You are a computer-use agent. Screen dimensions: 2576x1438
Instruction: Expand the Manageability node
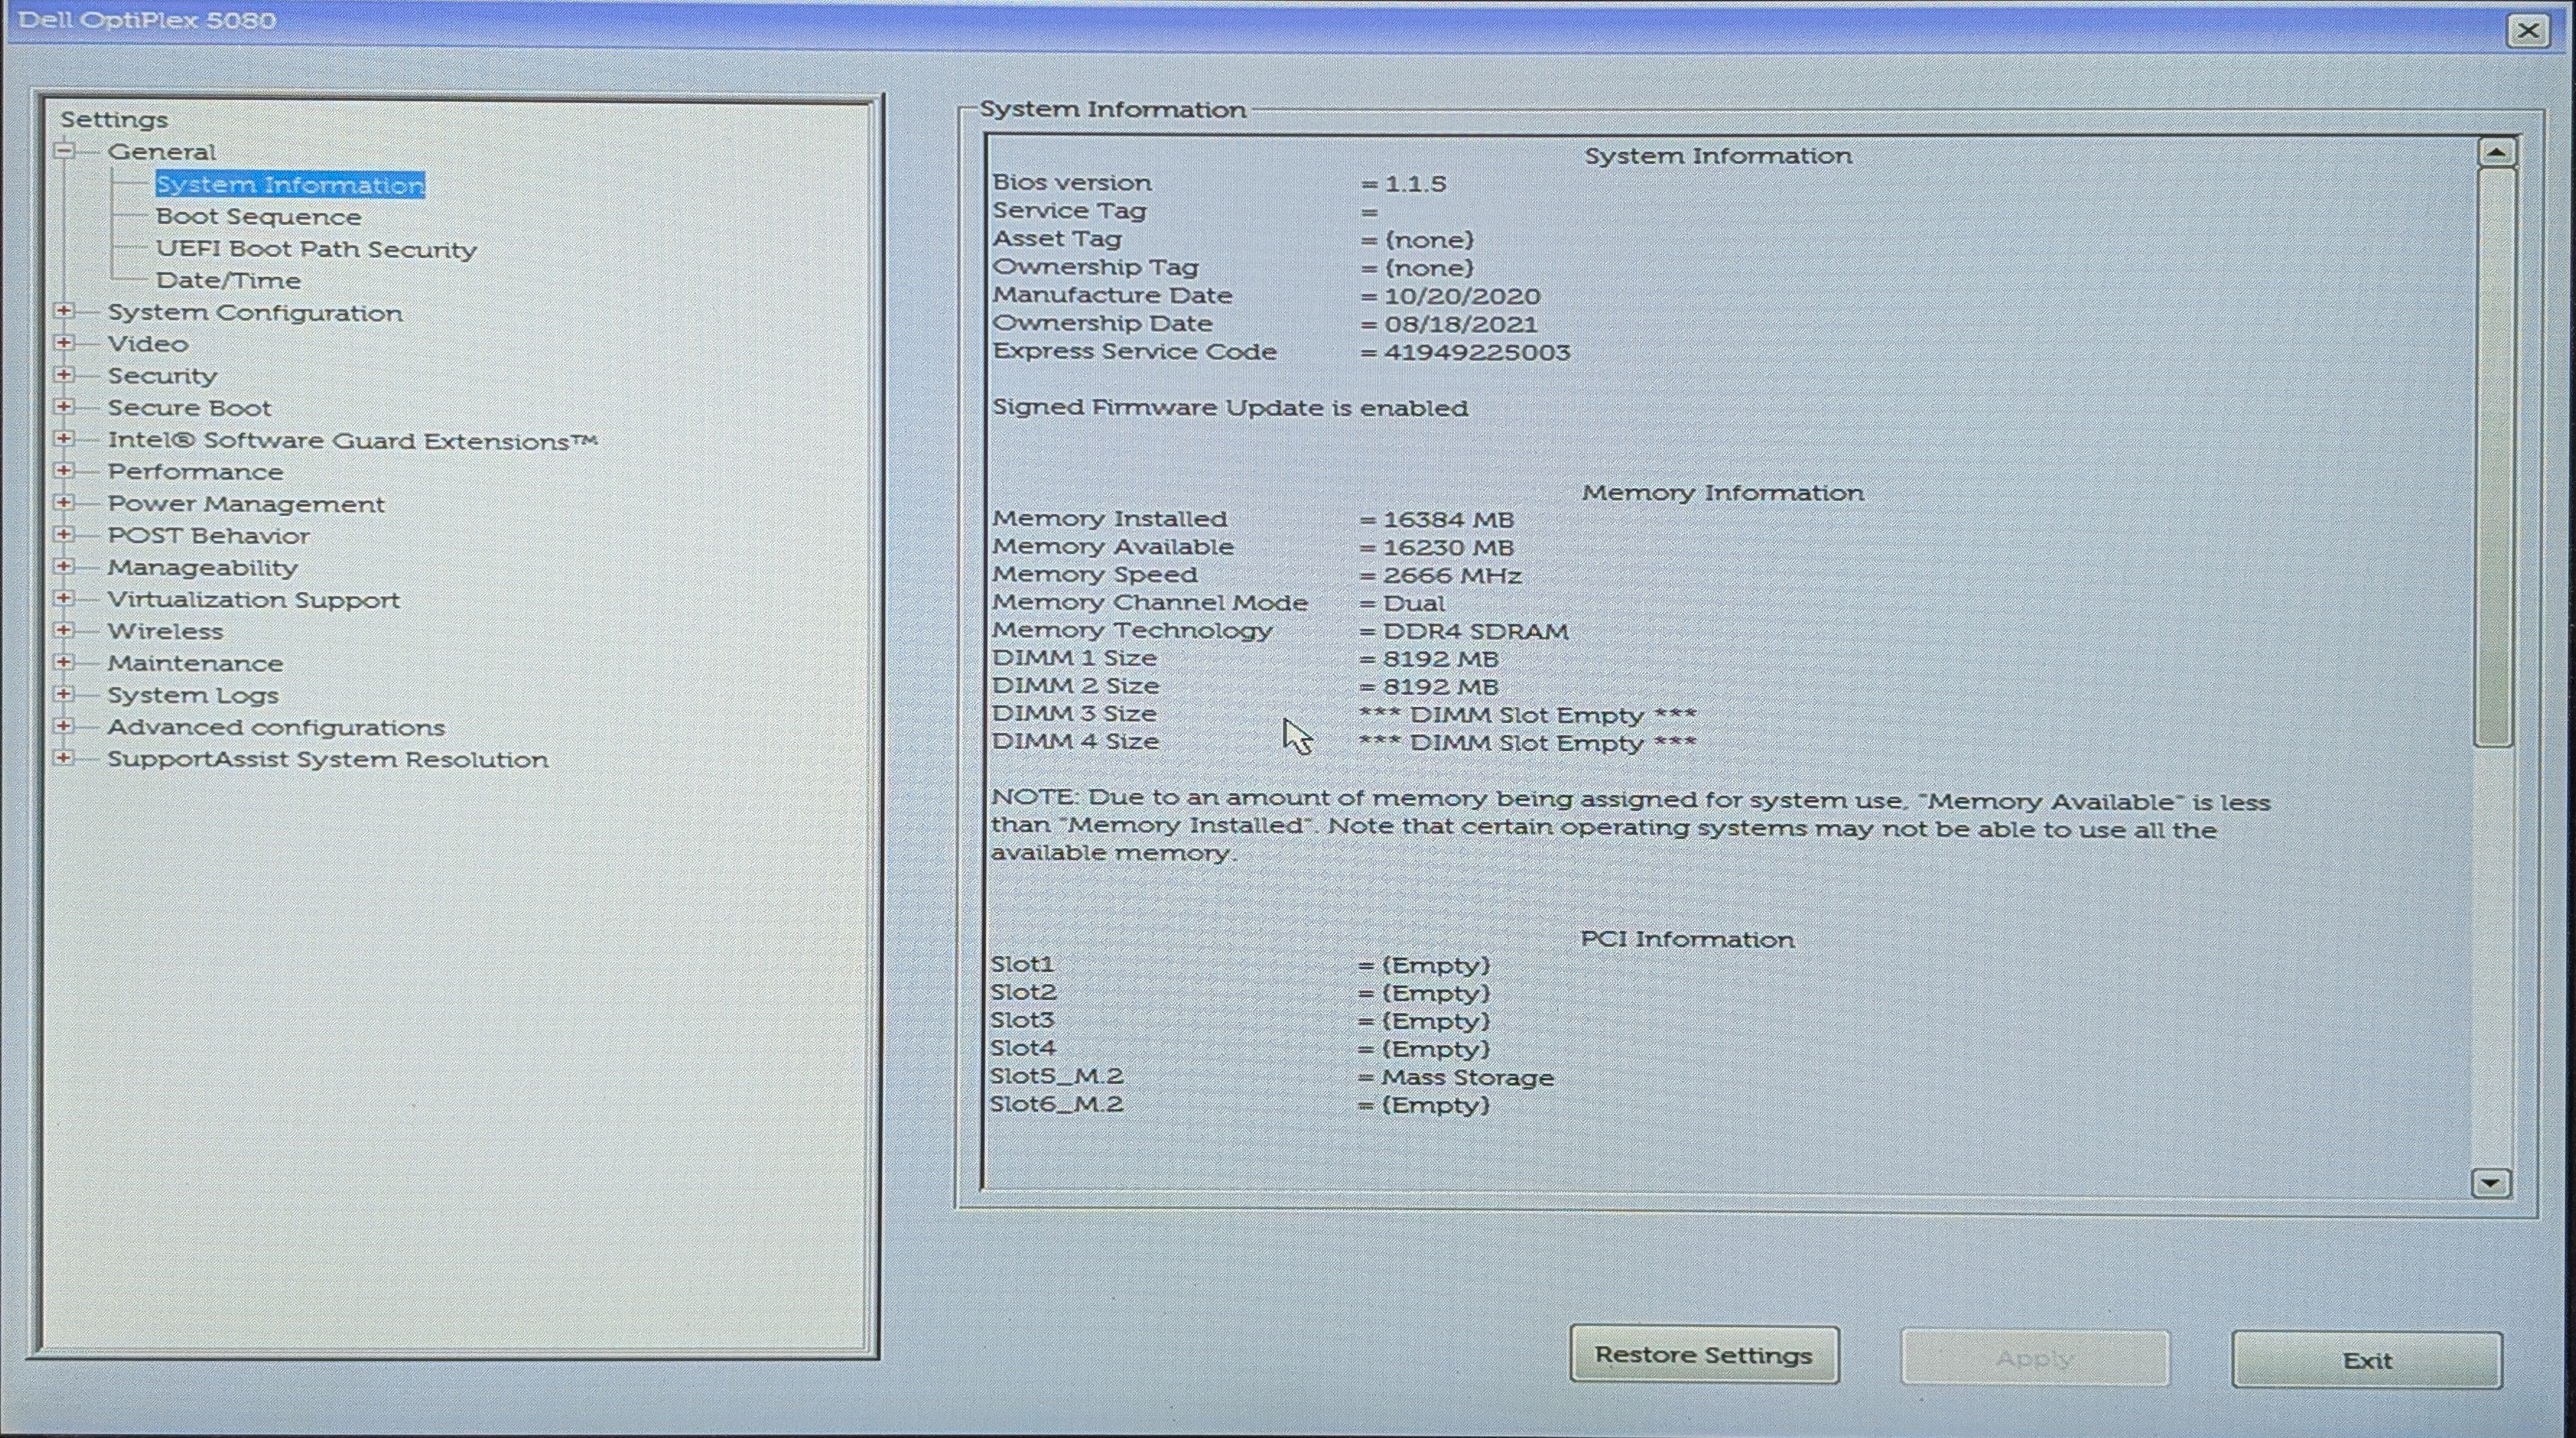[x=64, y=566]
